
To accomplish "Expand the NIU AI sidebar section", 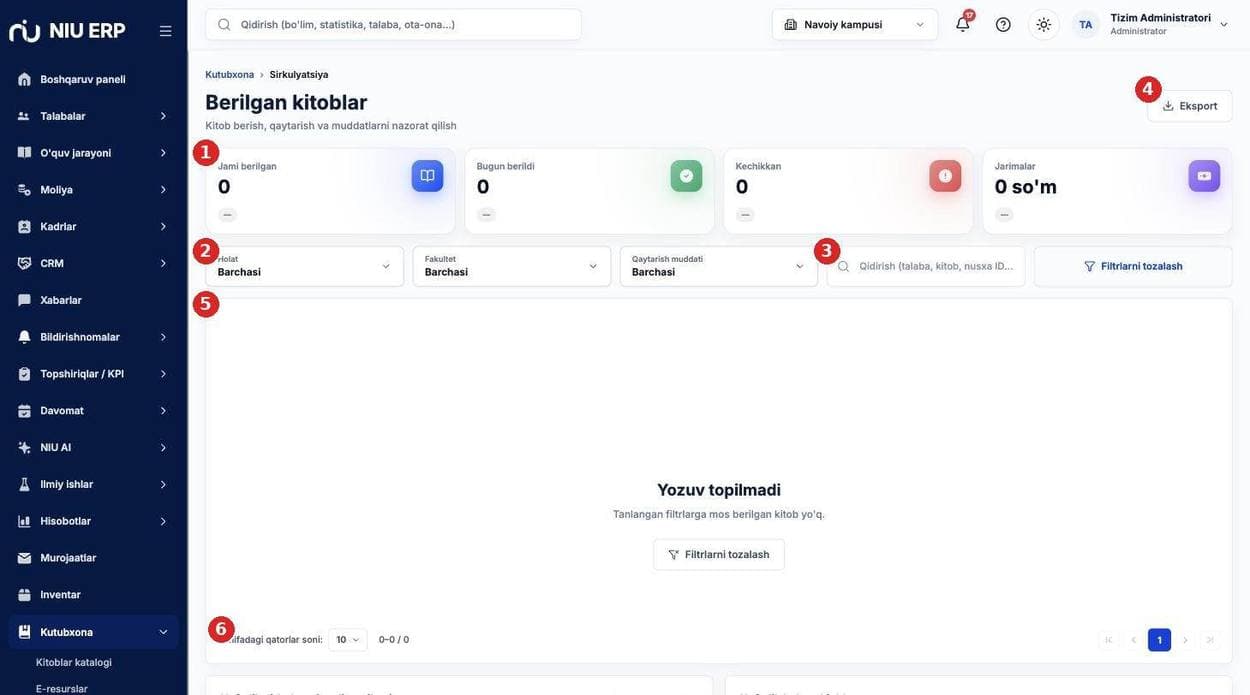I will pos(94,447).
